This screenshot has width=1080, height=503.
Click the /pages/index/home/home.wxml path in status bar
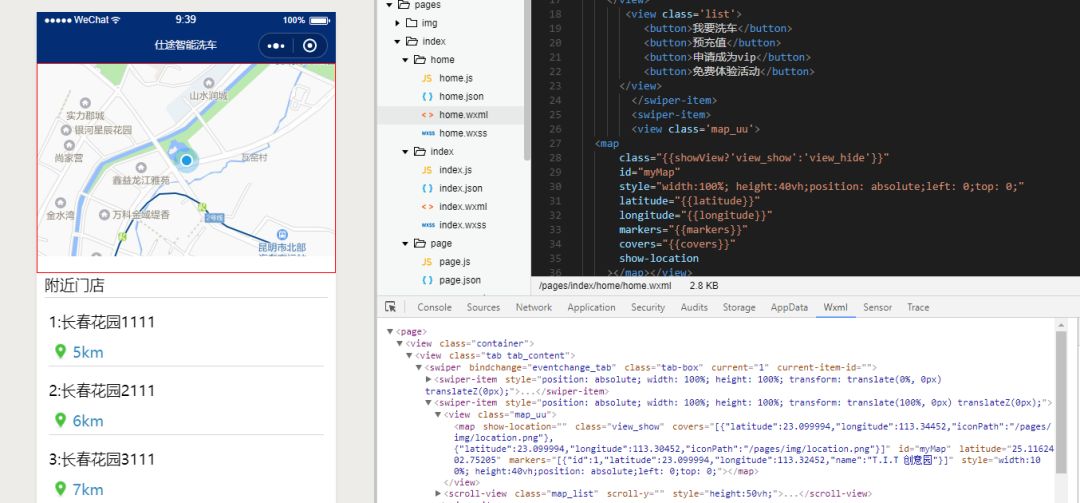pyautogui.click(x=605, y=285)
